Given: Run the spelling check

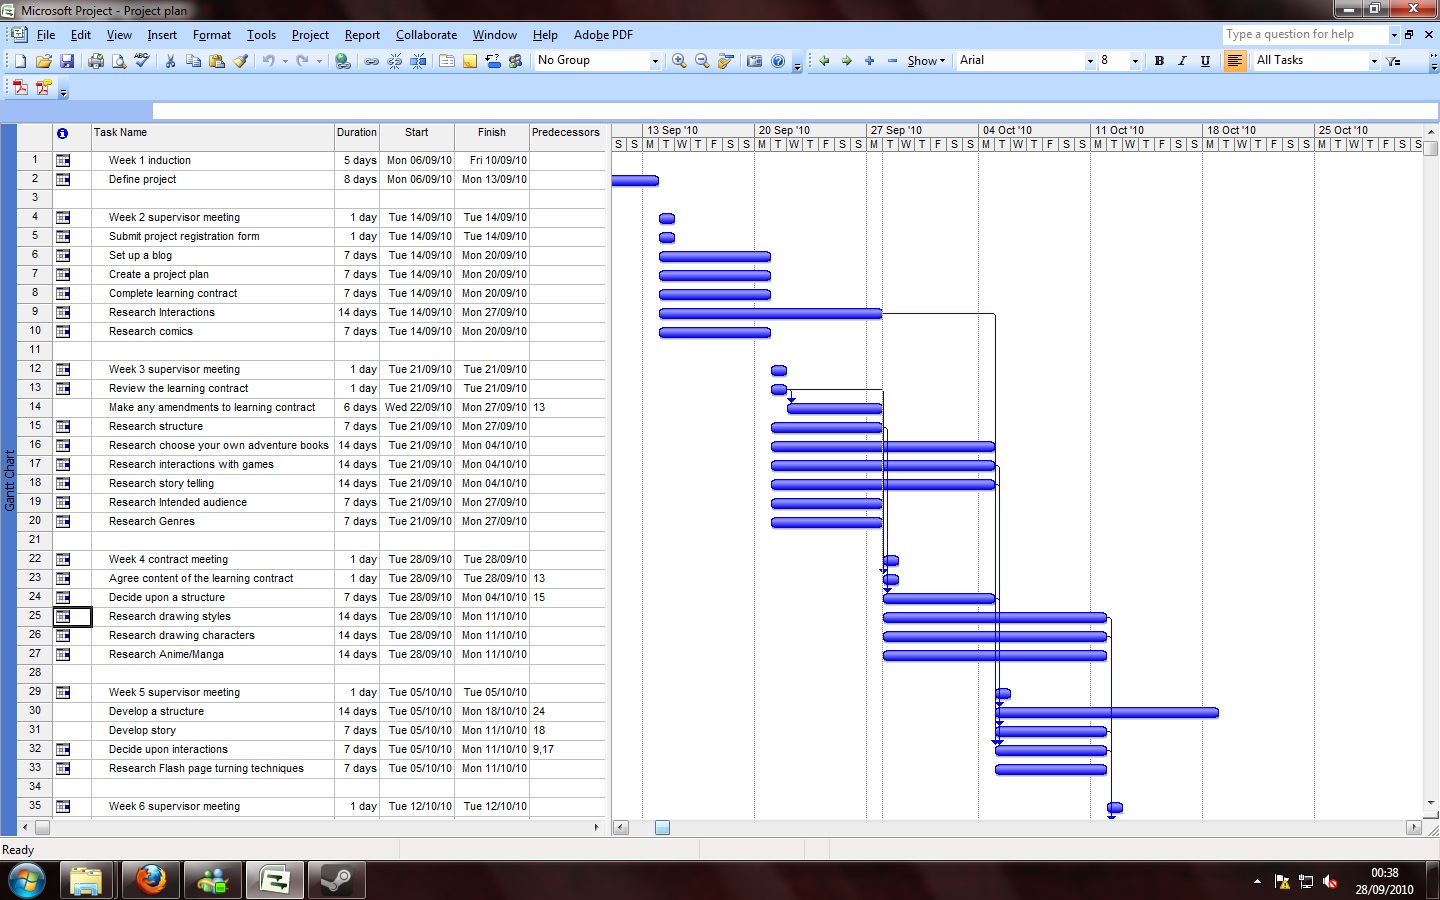Looking at the screenshot, I should tap(142, 61).
